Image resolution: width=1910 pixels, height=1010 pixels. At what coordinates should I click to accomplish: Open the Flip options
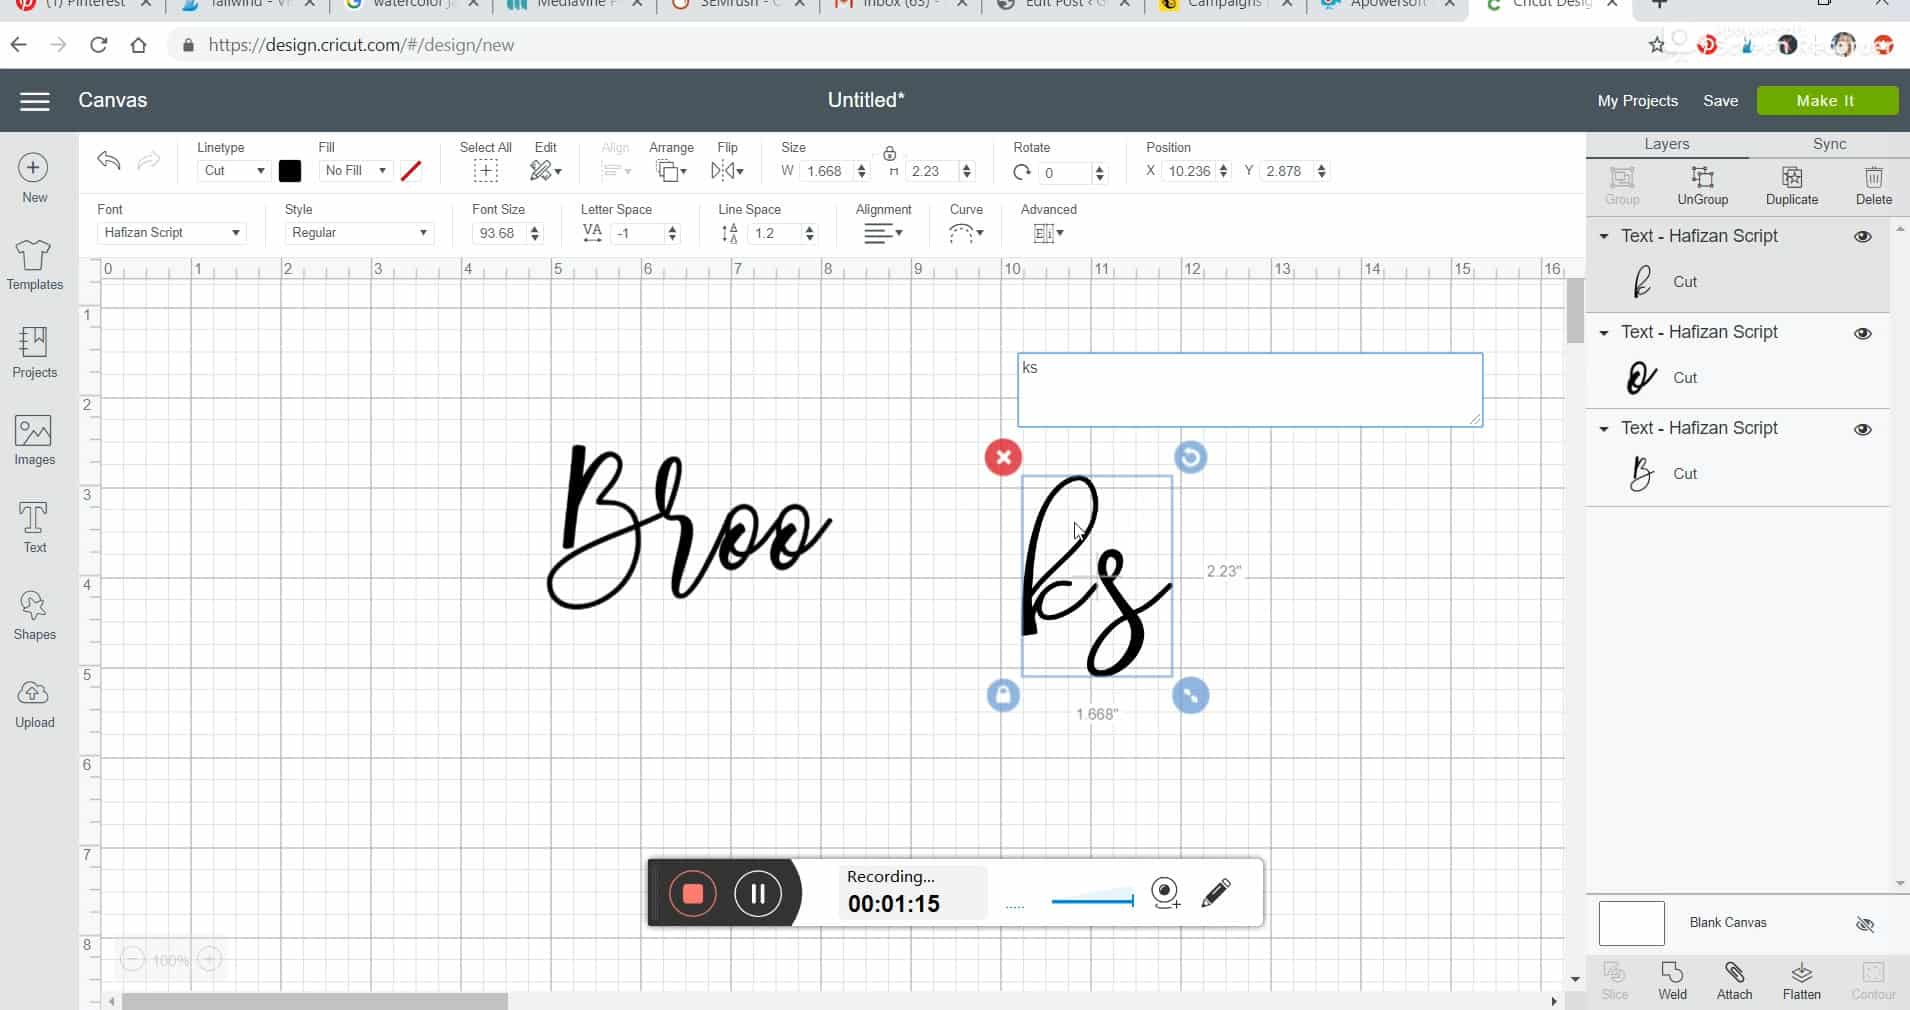point(727,171)
